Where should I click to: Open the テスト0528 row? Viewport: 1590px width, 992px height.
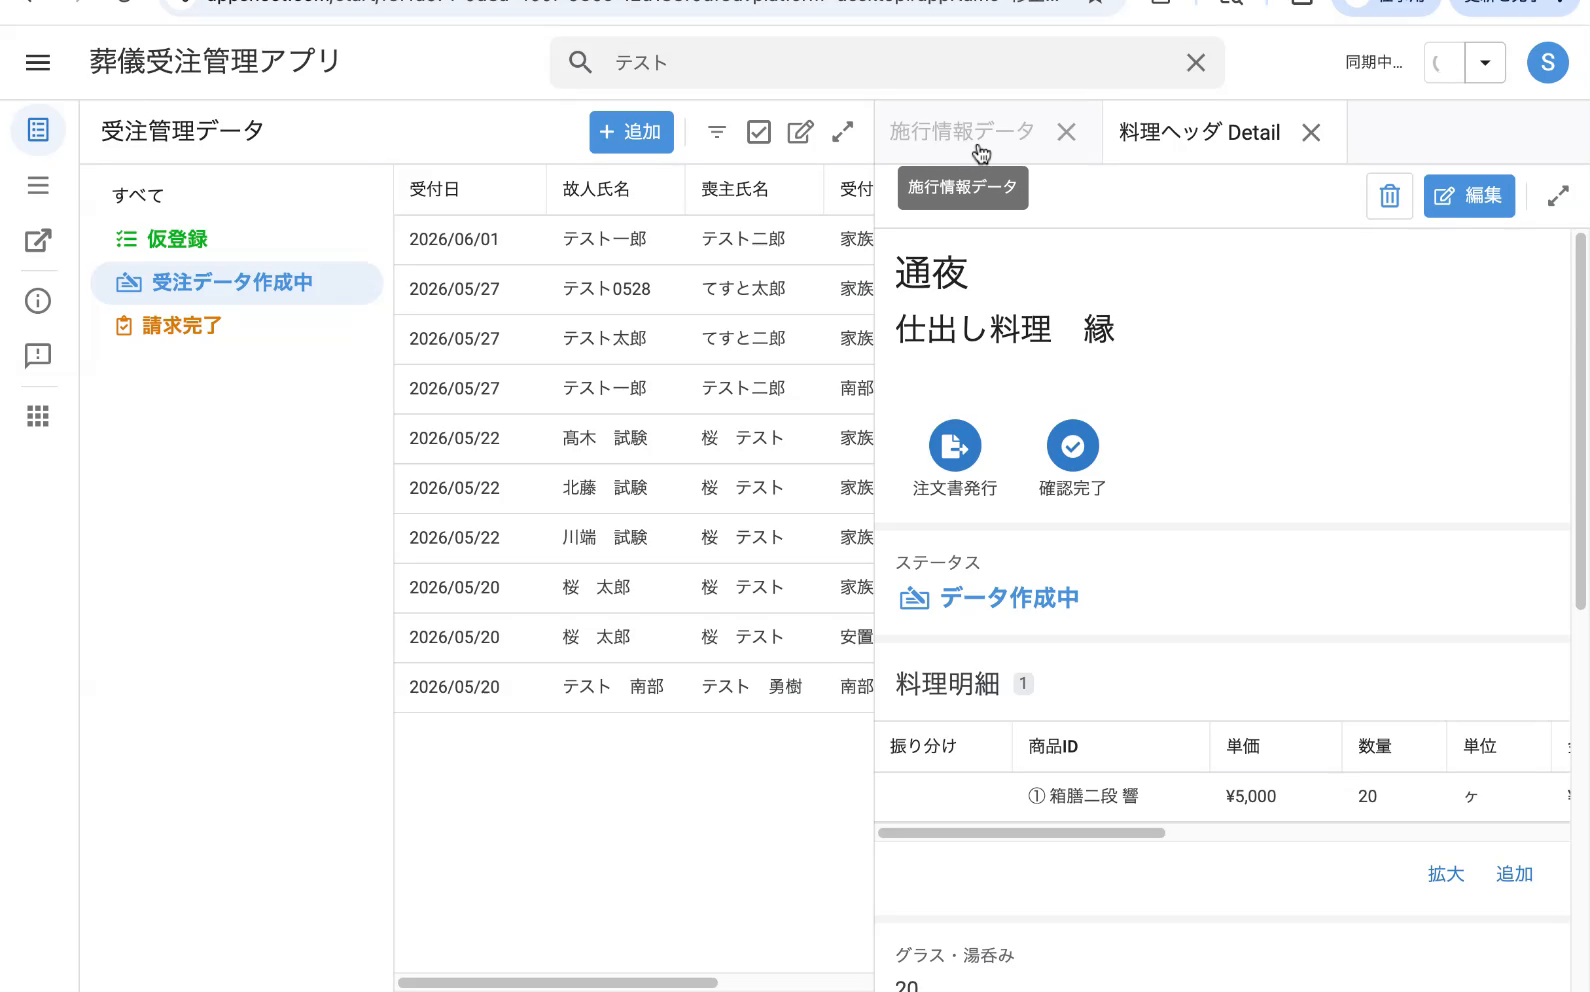(634, 289)
